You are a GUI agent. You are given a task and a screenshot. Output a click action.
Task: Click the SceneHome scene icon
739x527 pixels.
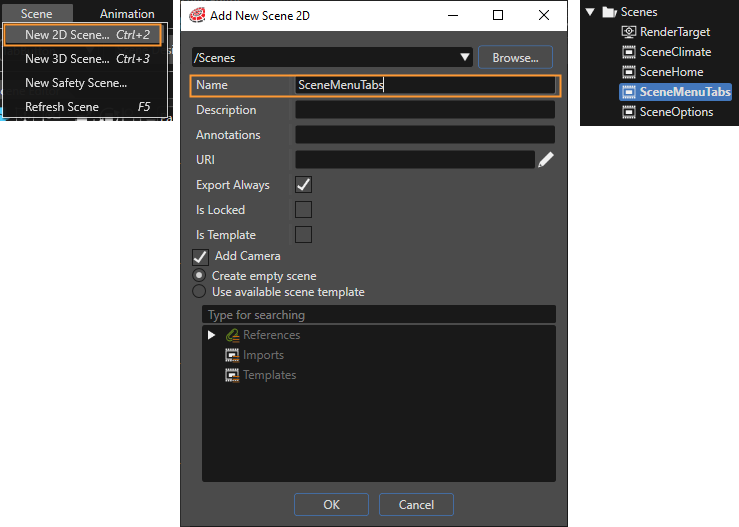tap(629, 72)
